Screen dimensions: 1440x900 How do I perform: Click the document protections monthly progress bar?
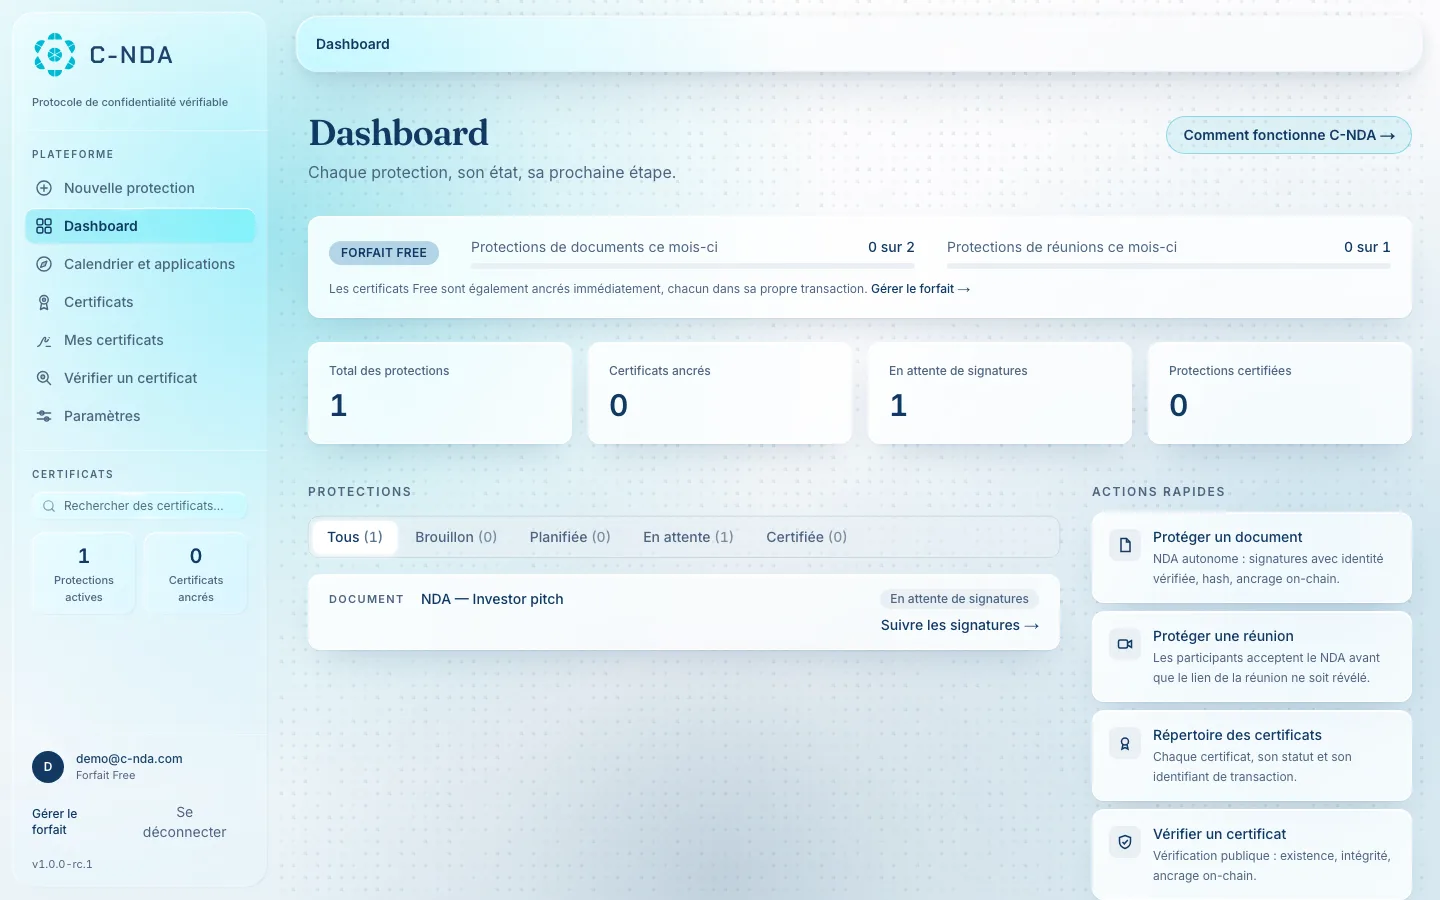(693, 266)
